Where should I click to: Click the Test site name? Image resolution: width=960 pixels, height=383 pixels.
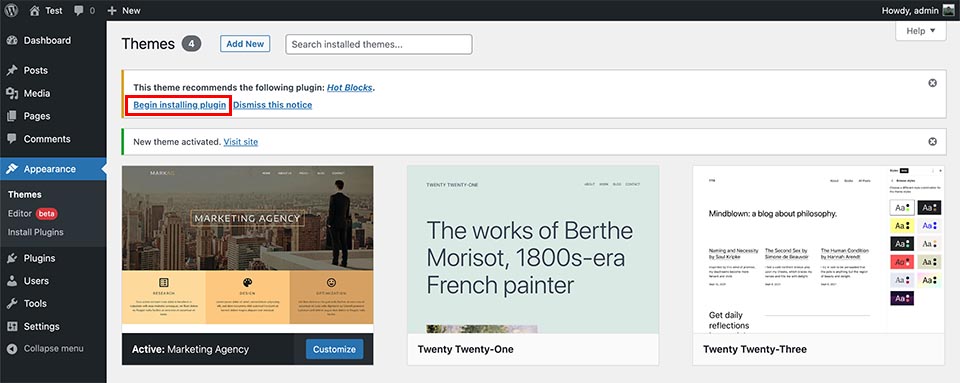(x=54, y=10)
